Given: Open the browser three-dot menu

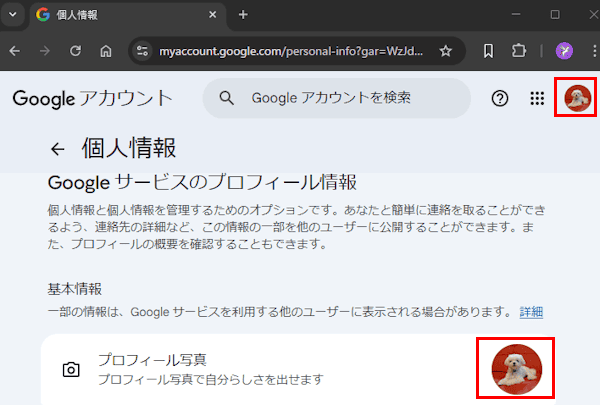Looking at the screenshot, I should point(594,51).
